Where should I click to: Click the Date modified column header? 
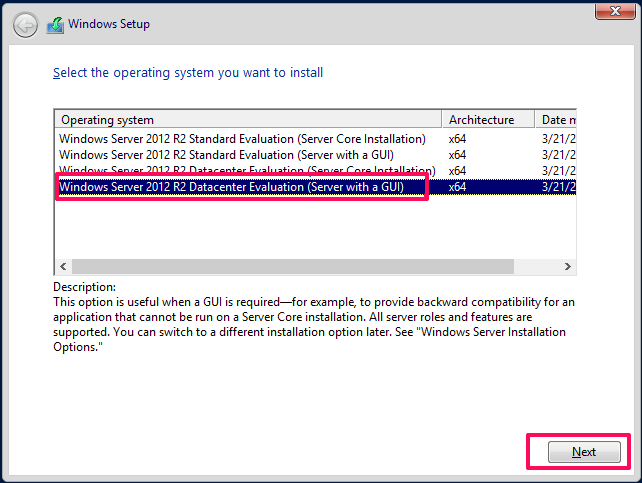pyautogui.click(x=556, y=120)
